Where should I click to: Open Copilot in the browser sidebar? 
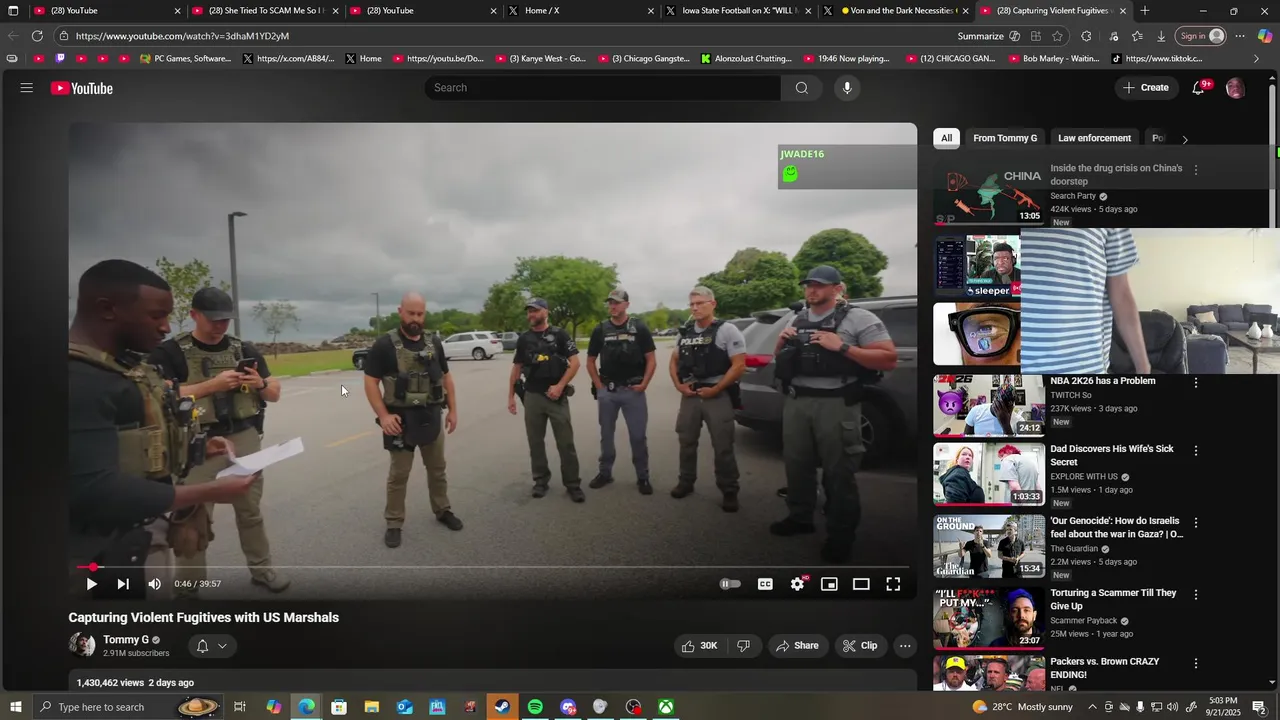click(x=1265, y=36)
